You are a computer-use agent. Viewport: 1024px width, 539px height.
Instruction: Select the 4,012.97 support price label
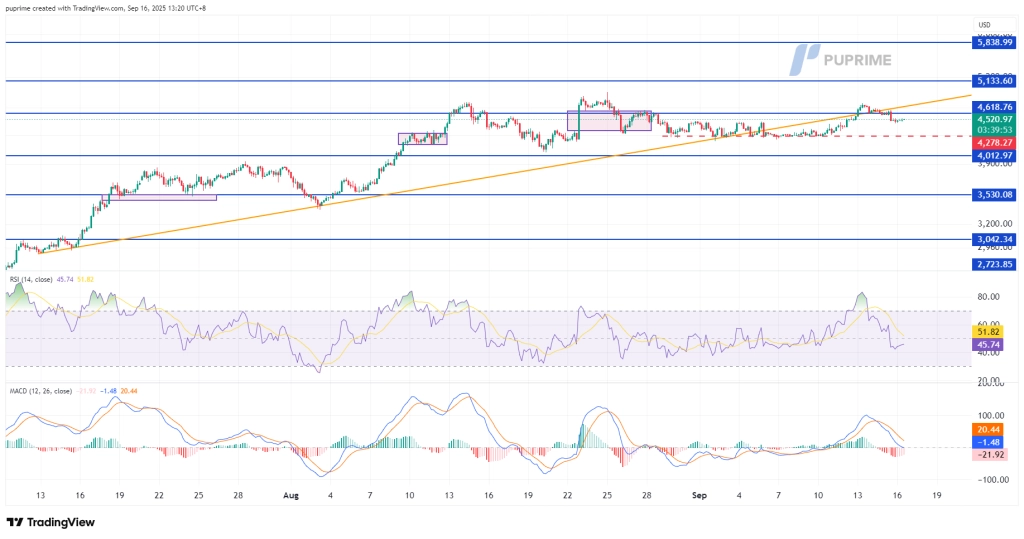click(993, 156)
